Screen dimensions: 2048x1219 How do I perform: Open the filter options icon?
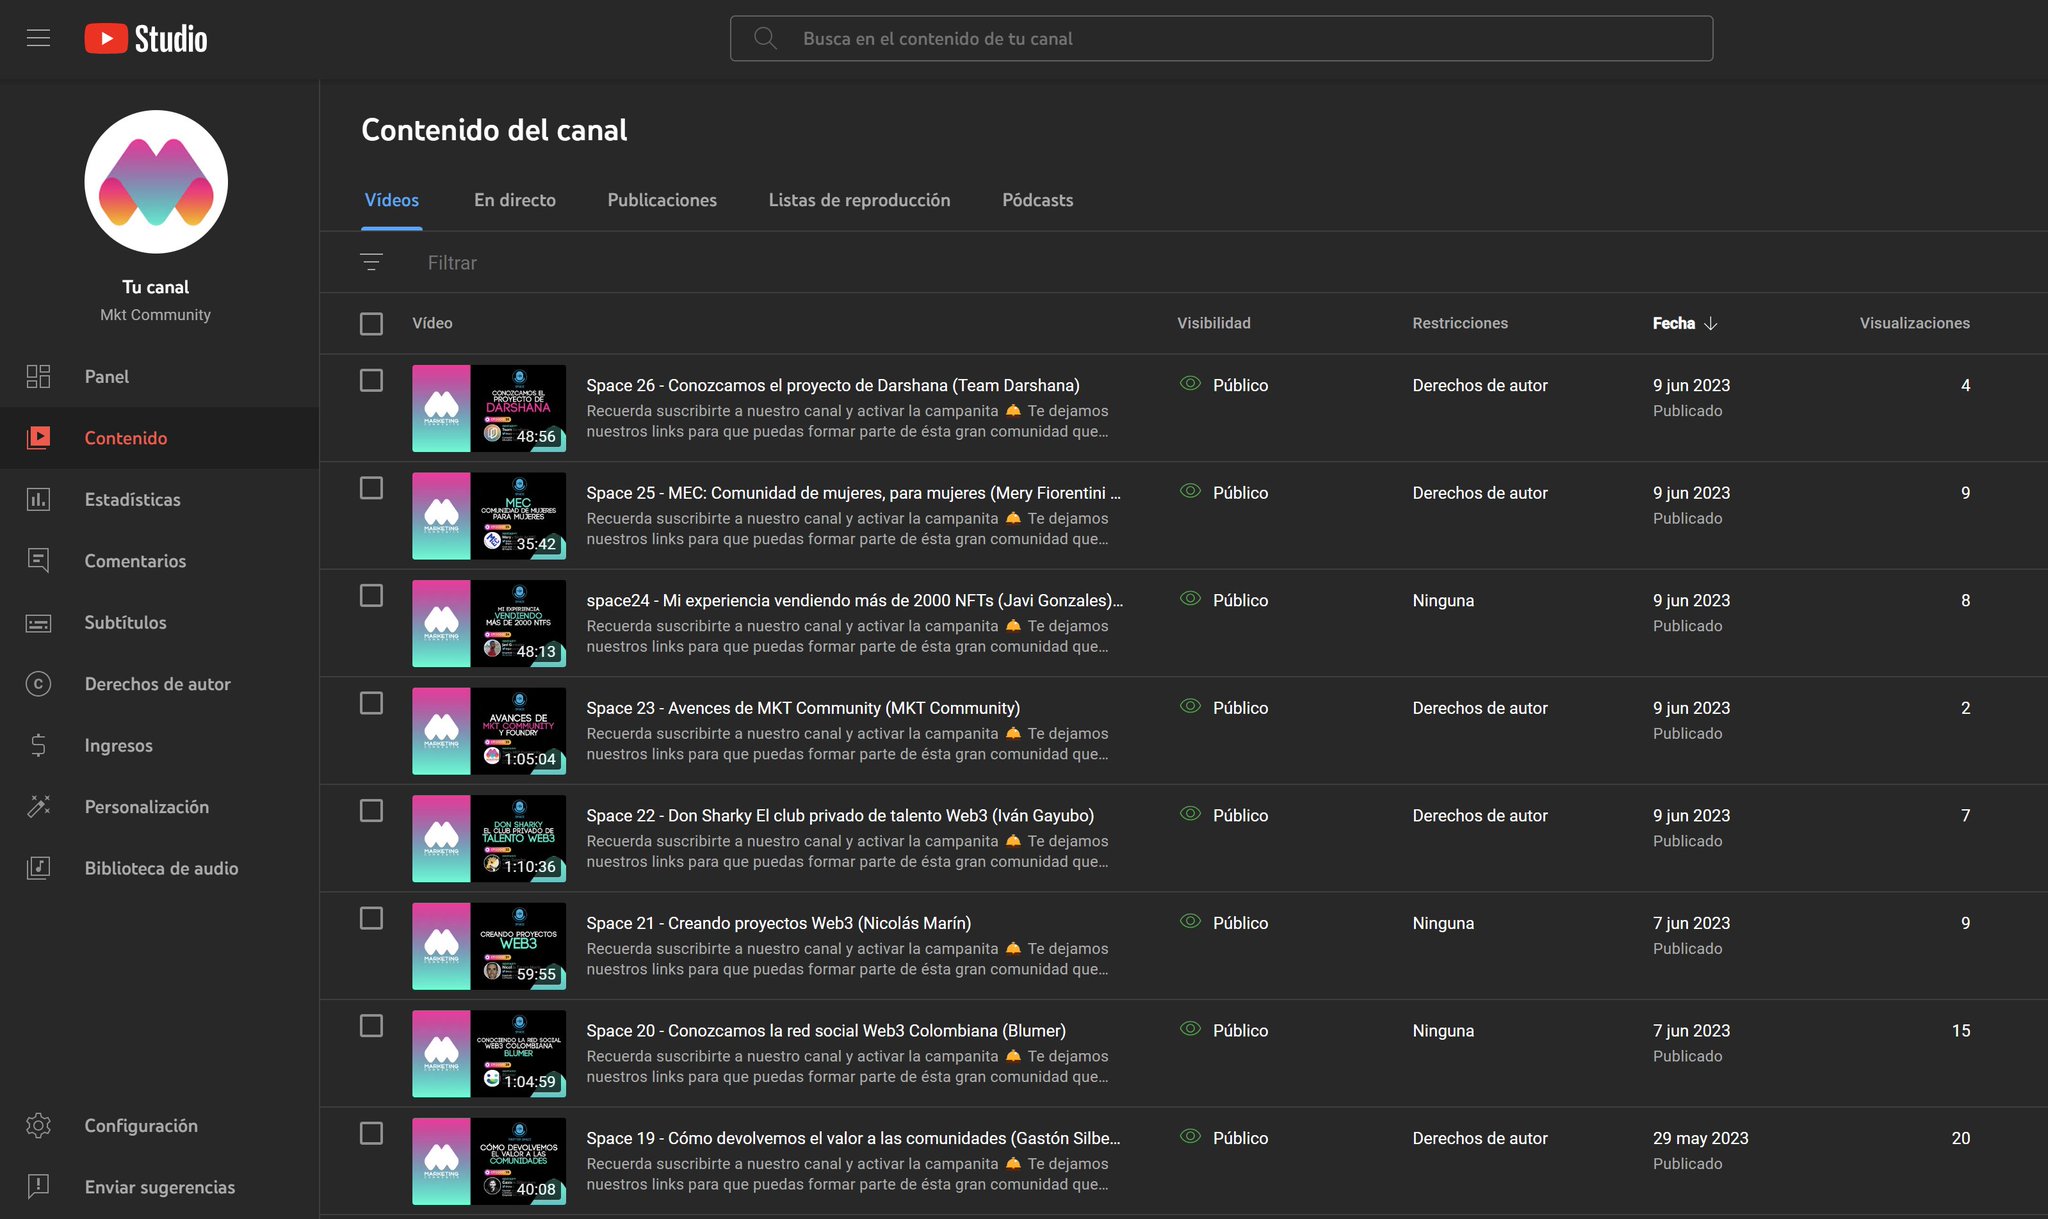click(371, 262)
